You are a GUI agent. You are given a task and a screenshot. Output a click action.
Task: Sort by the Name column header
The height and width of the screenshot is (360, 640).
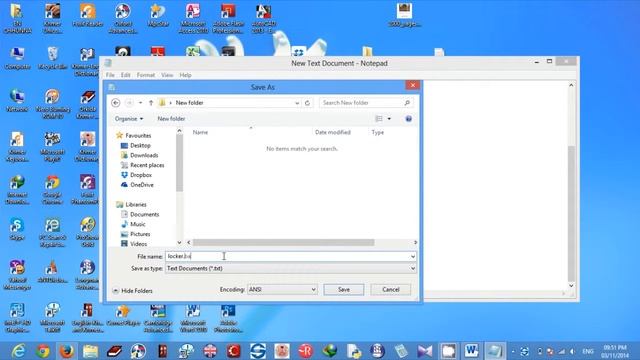point(200,132)
